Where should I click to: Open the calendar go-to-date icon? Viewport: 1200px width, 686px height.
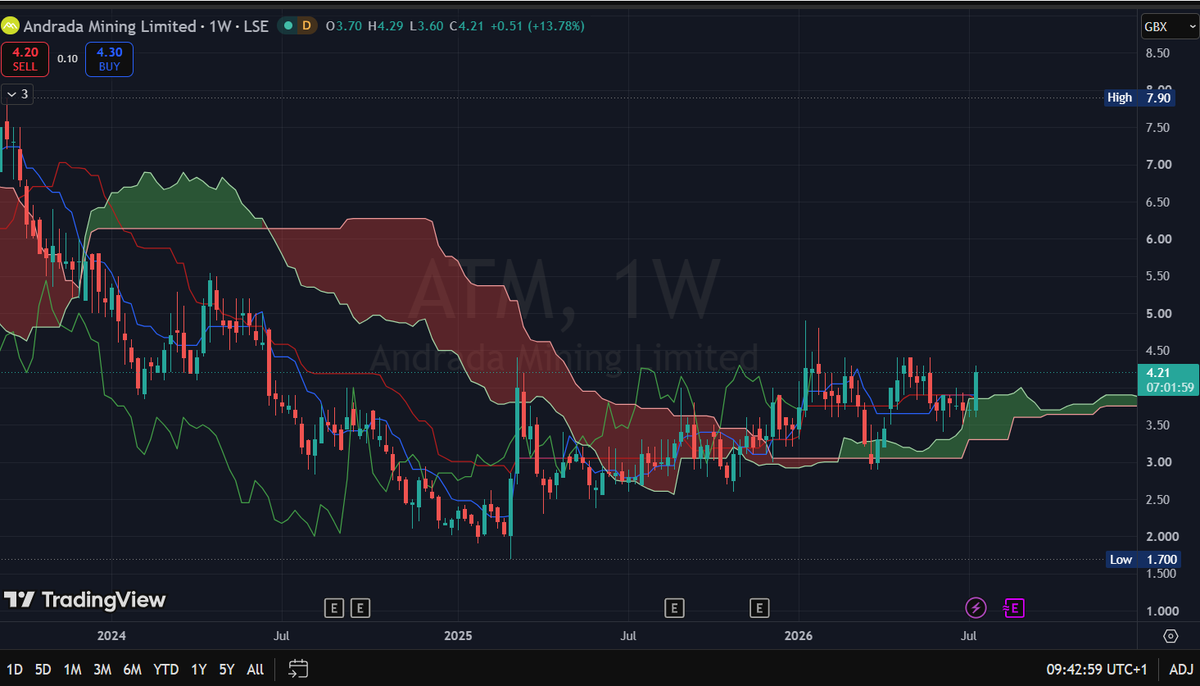point(298,669)
